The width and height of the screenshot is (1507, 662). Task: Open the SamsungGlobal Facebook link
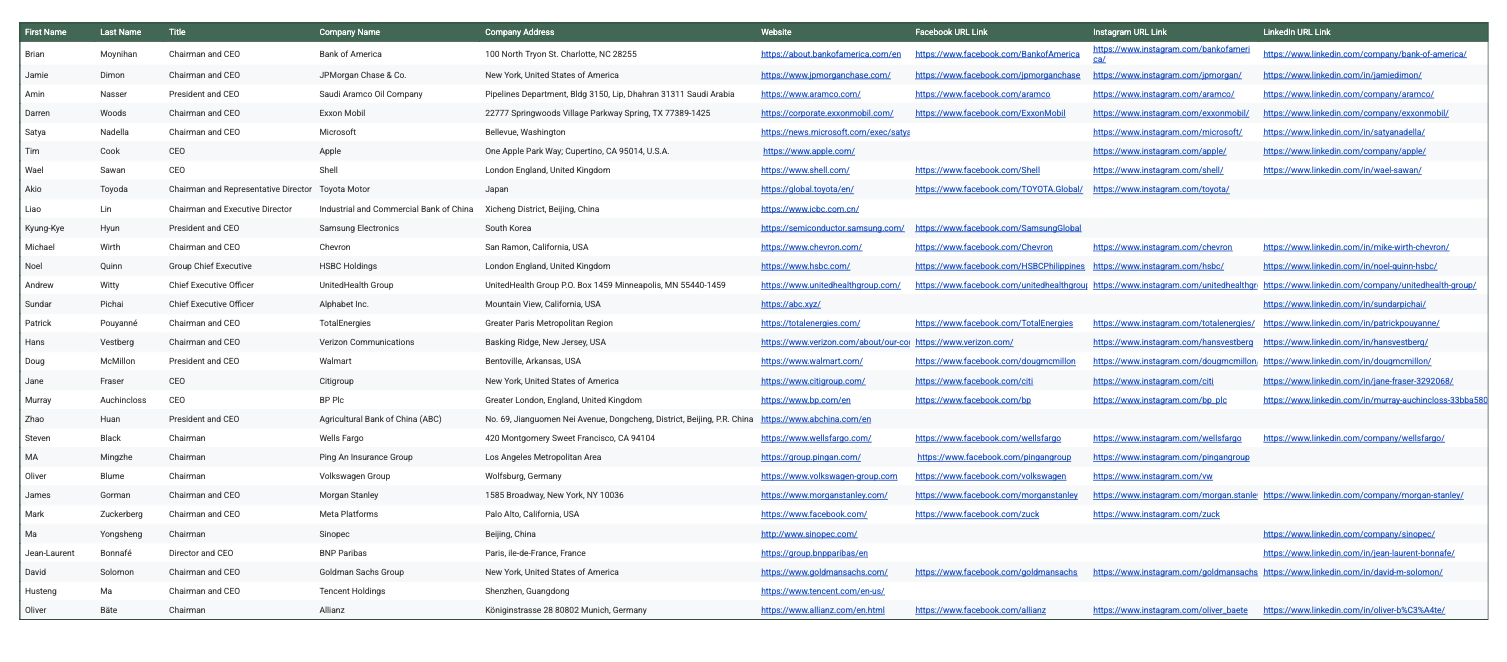click(x=998, y=228)
